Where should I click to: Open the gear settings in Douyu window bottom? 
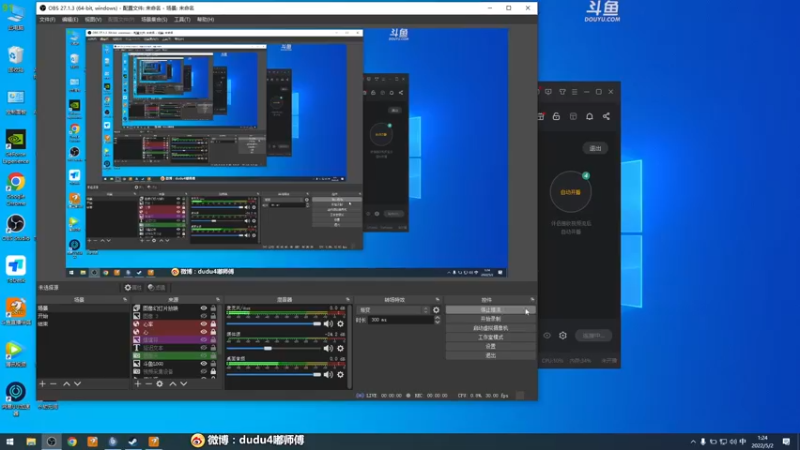click(563, 336)
